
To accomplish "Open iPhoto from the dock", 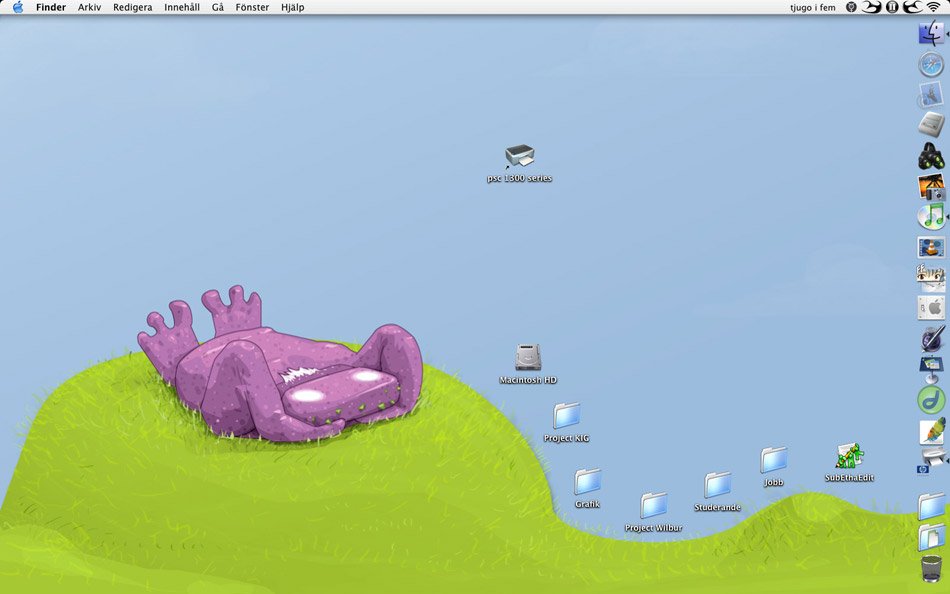I will 931,187.
